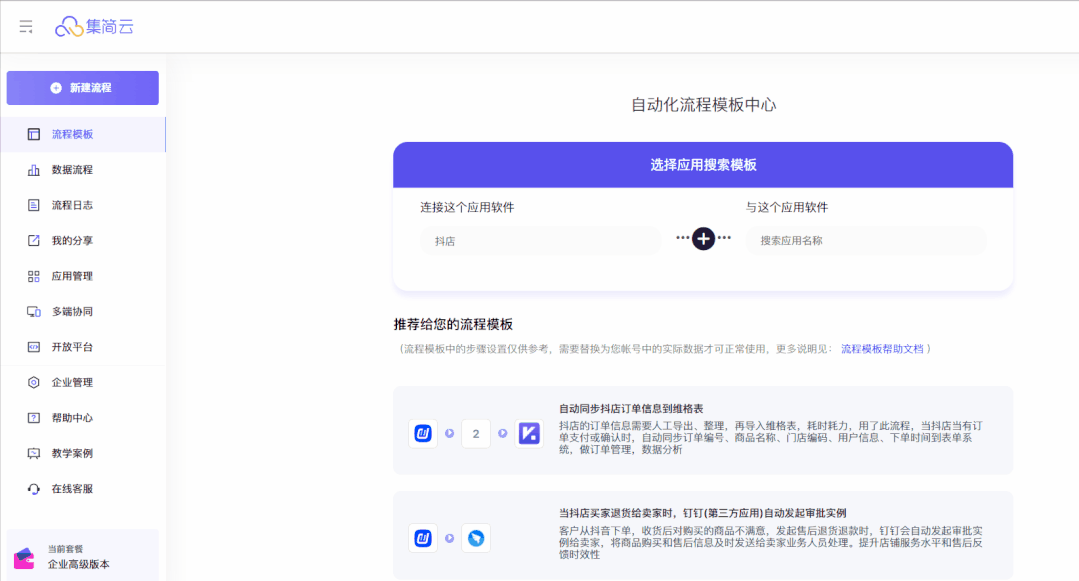Click the 抖店 application input field
Viewport: 1079px width, 581px height.
[540, 241]
